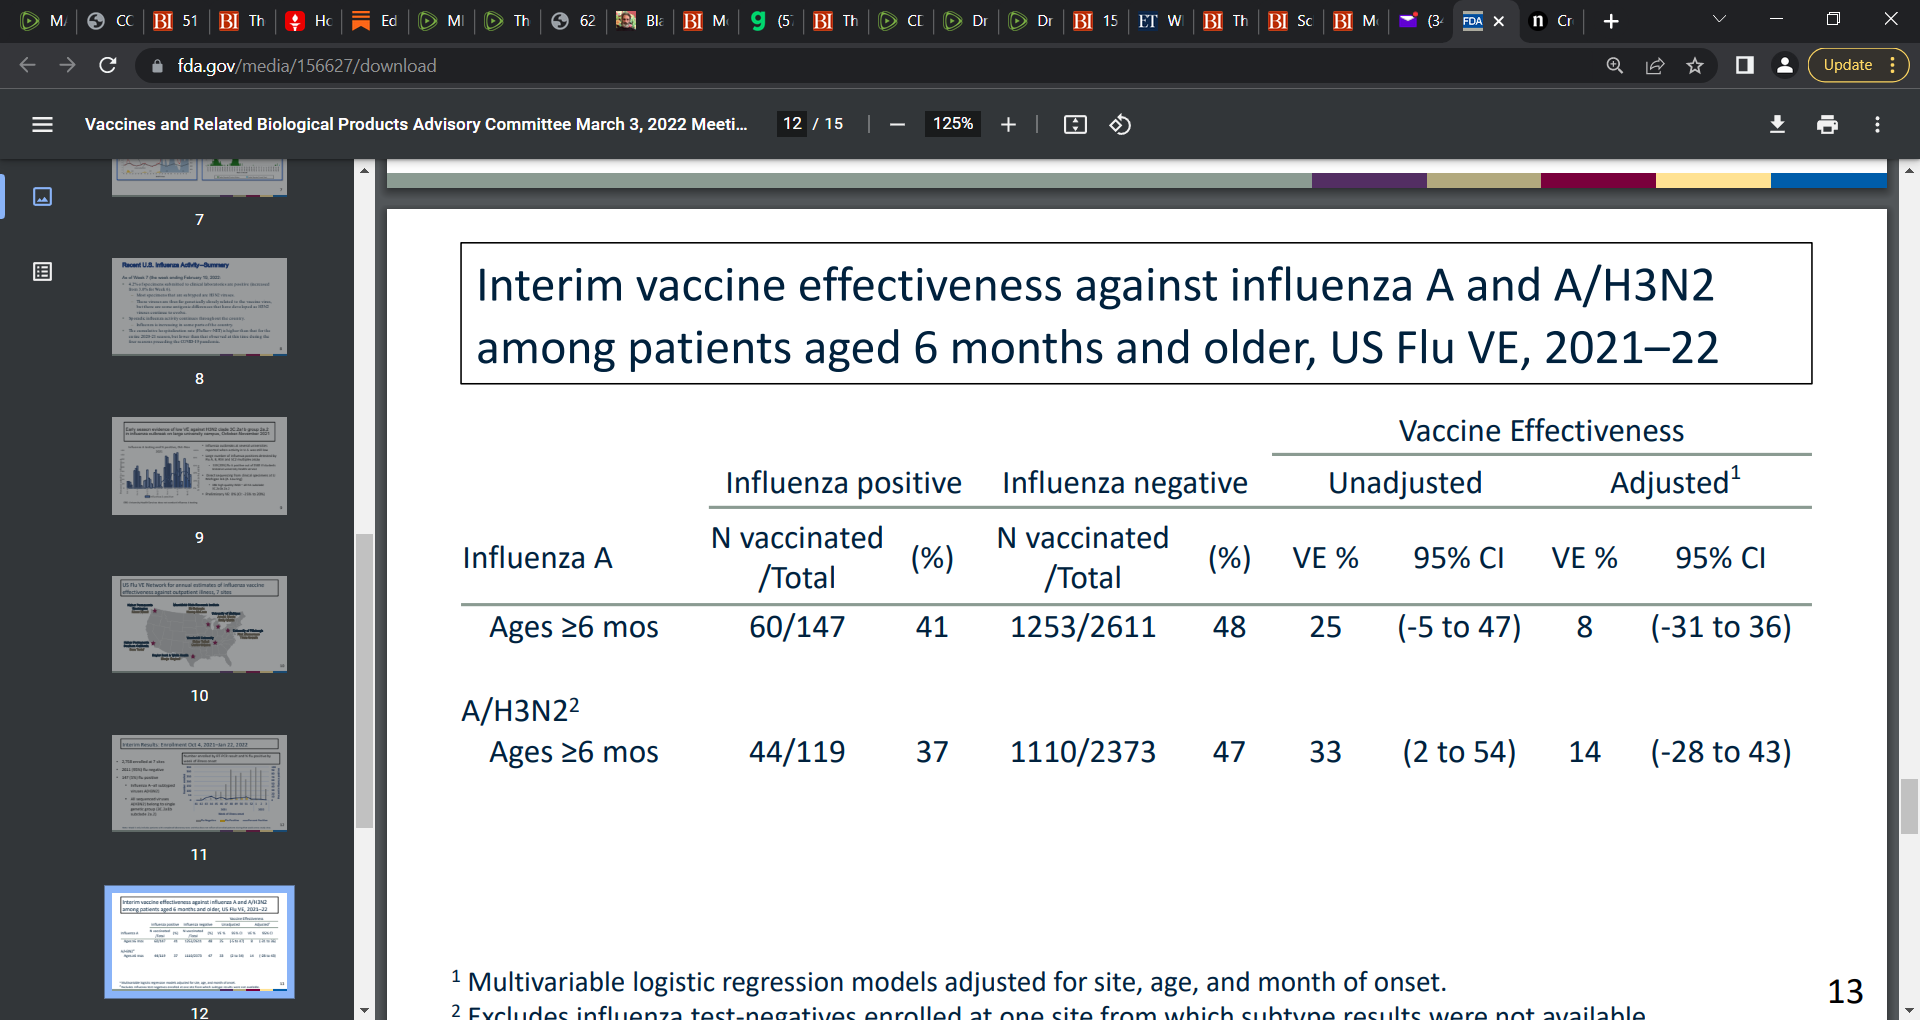Switch to the '62' browser tab
The image size is (1920, 1020).
click(574, 21)
